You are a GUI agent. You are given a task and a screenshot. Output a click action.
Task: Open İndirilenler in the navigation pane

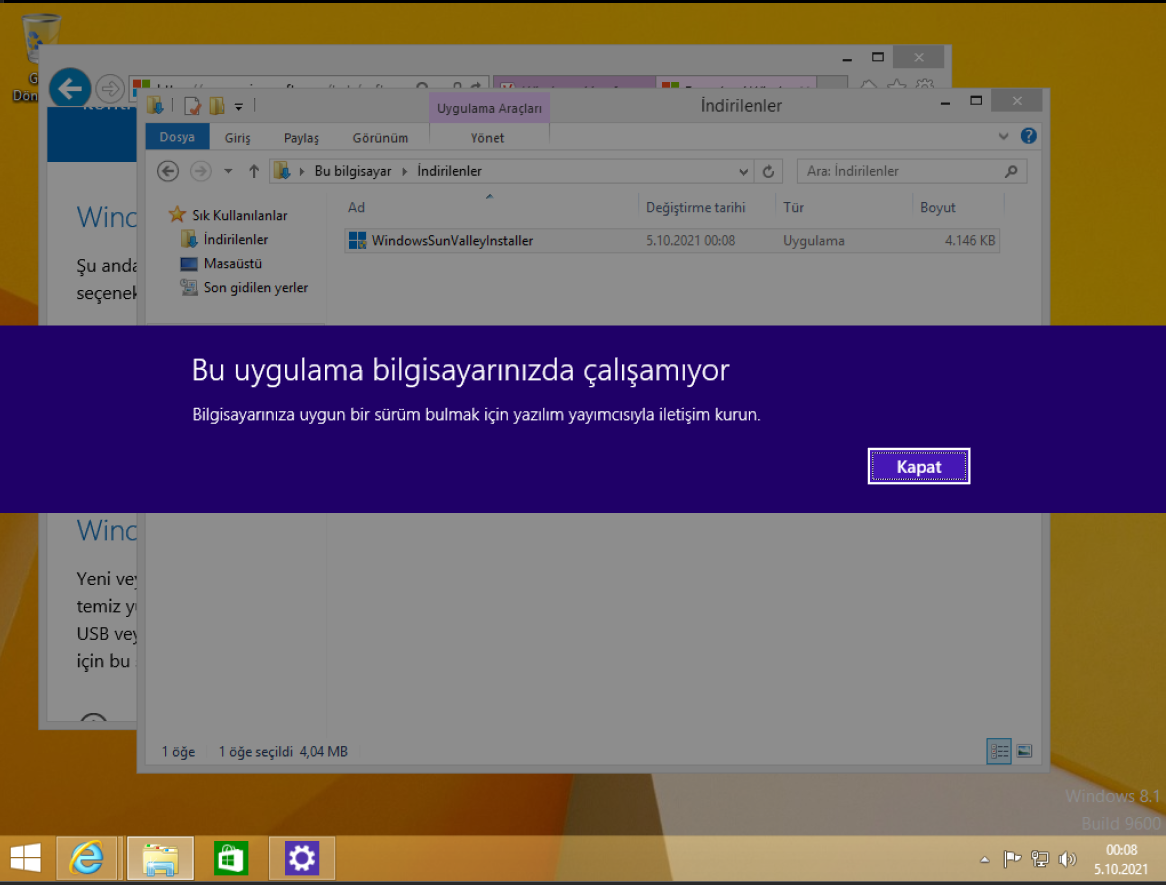point(235,239)
